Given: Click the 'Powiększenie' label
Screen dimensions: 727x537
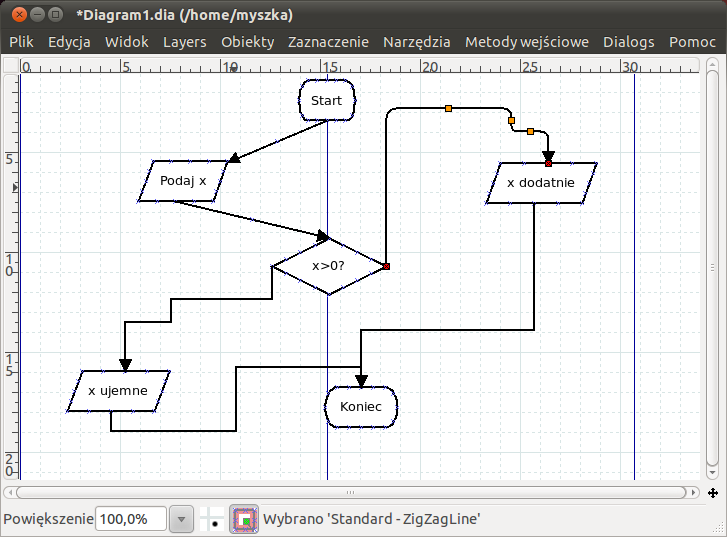Looking at the screenshot, I should (48, 519).
